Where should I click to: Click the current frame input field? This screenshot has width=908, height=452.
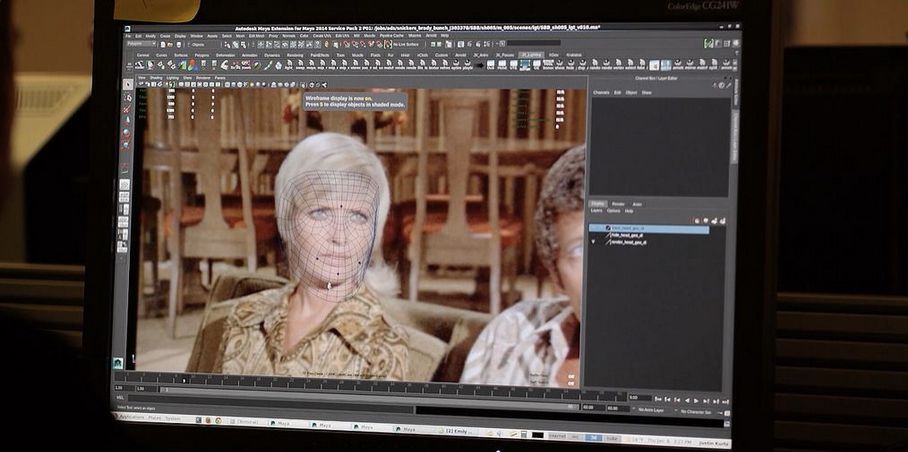(640, 398)
